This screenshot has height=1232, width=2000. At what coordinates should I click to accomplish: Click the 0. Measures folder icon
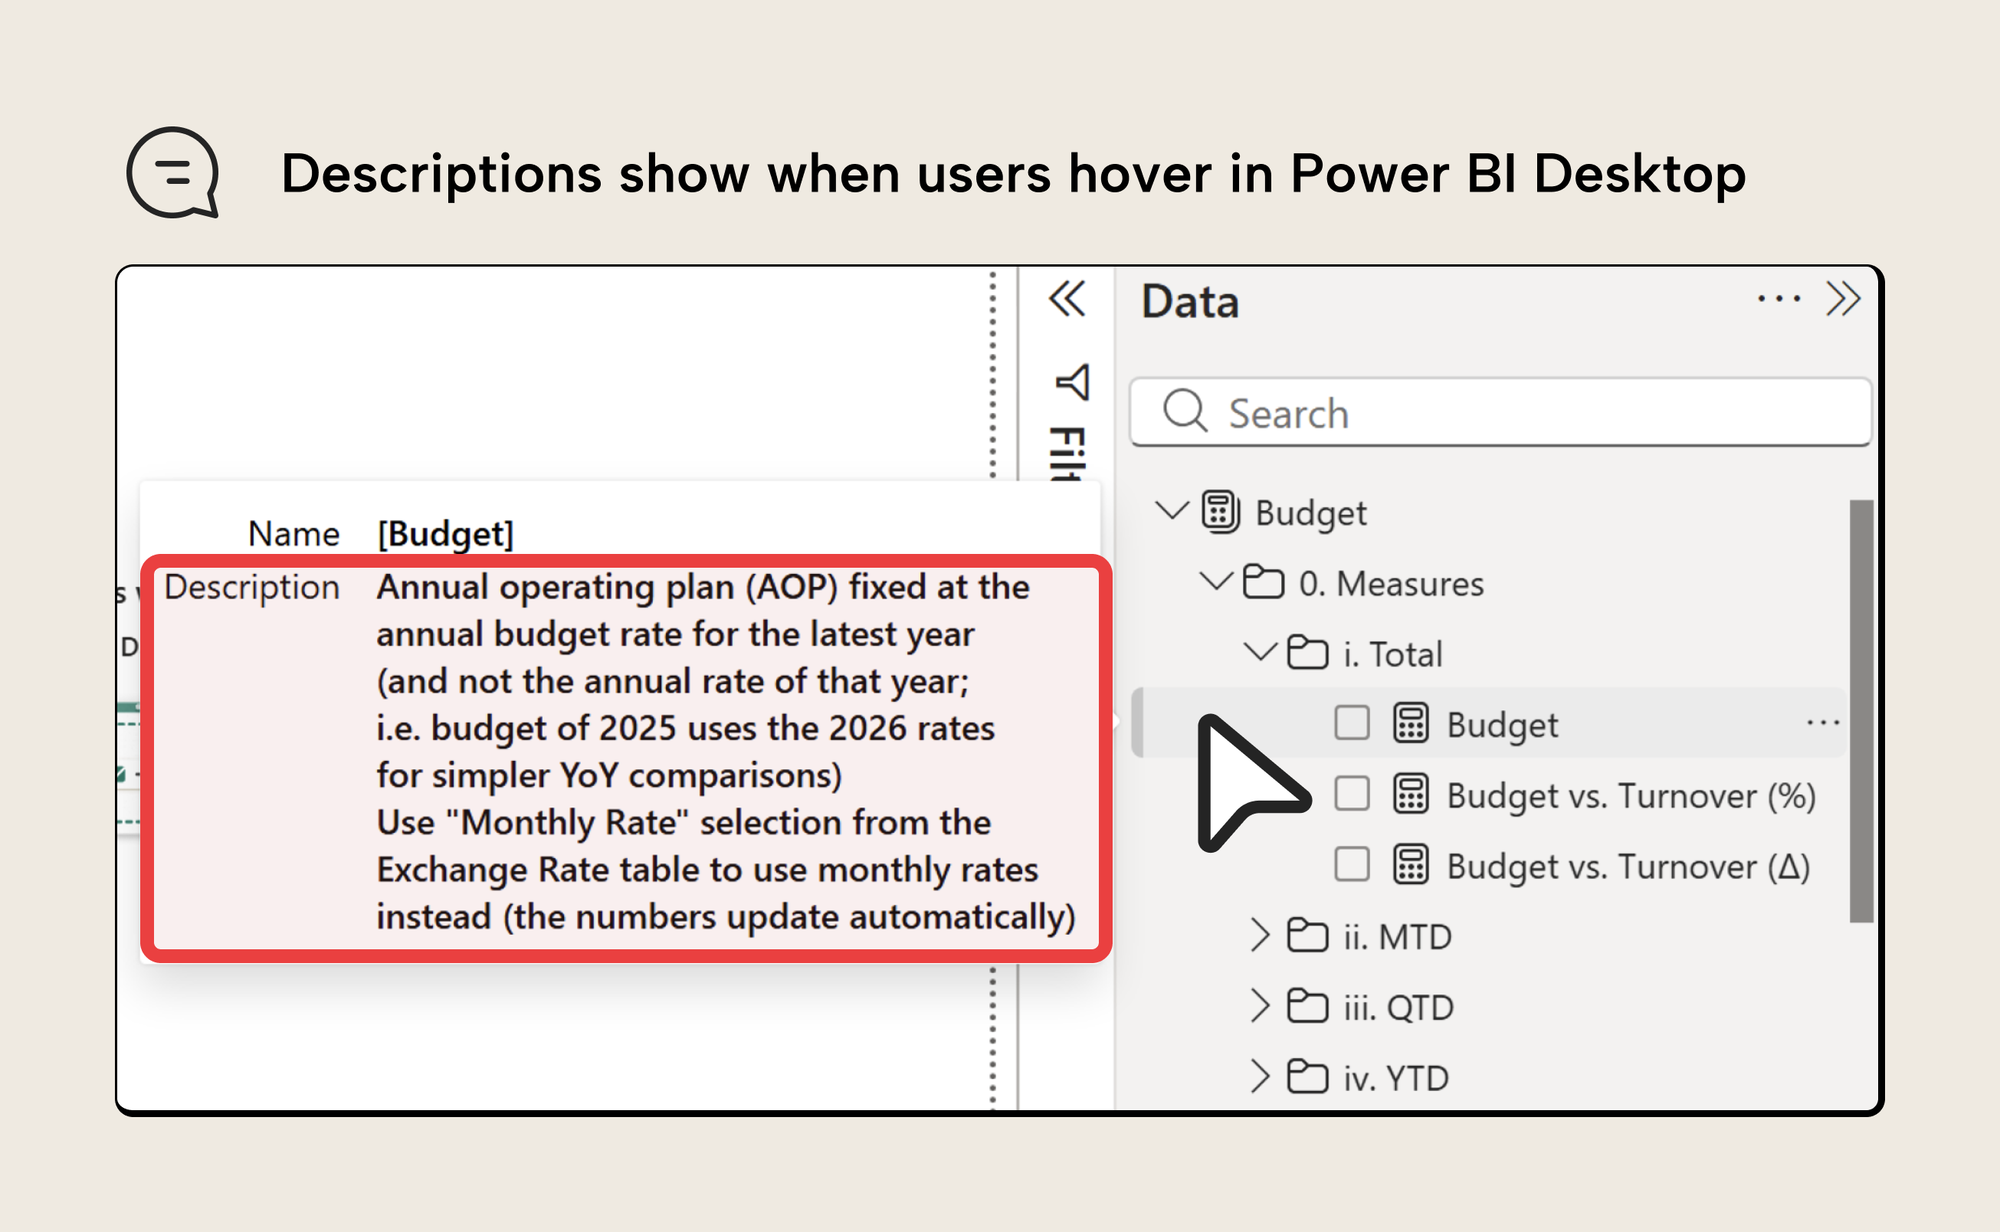click(x=1263, y=581)
